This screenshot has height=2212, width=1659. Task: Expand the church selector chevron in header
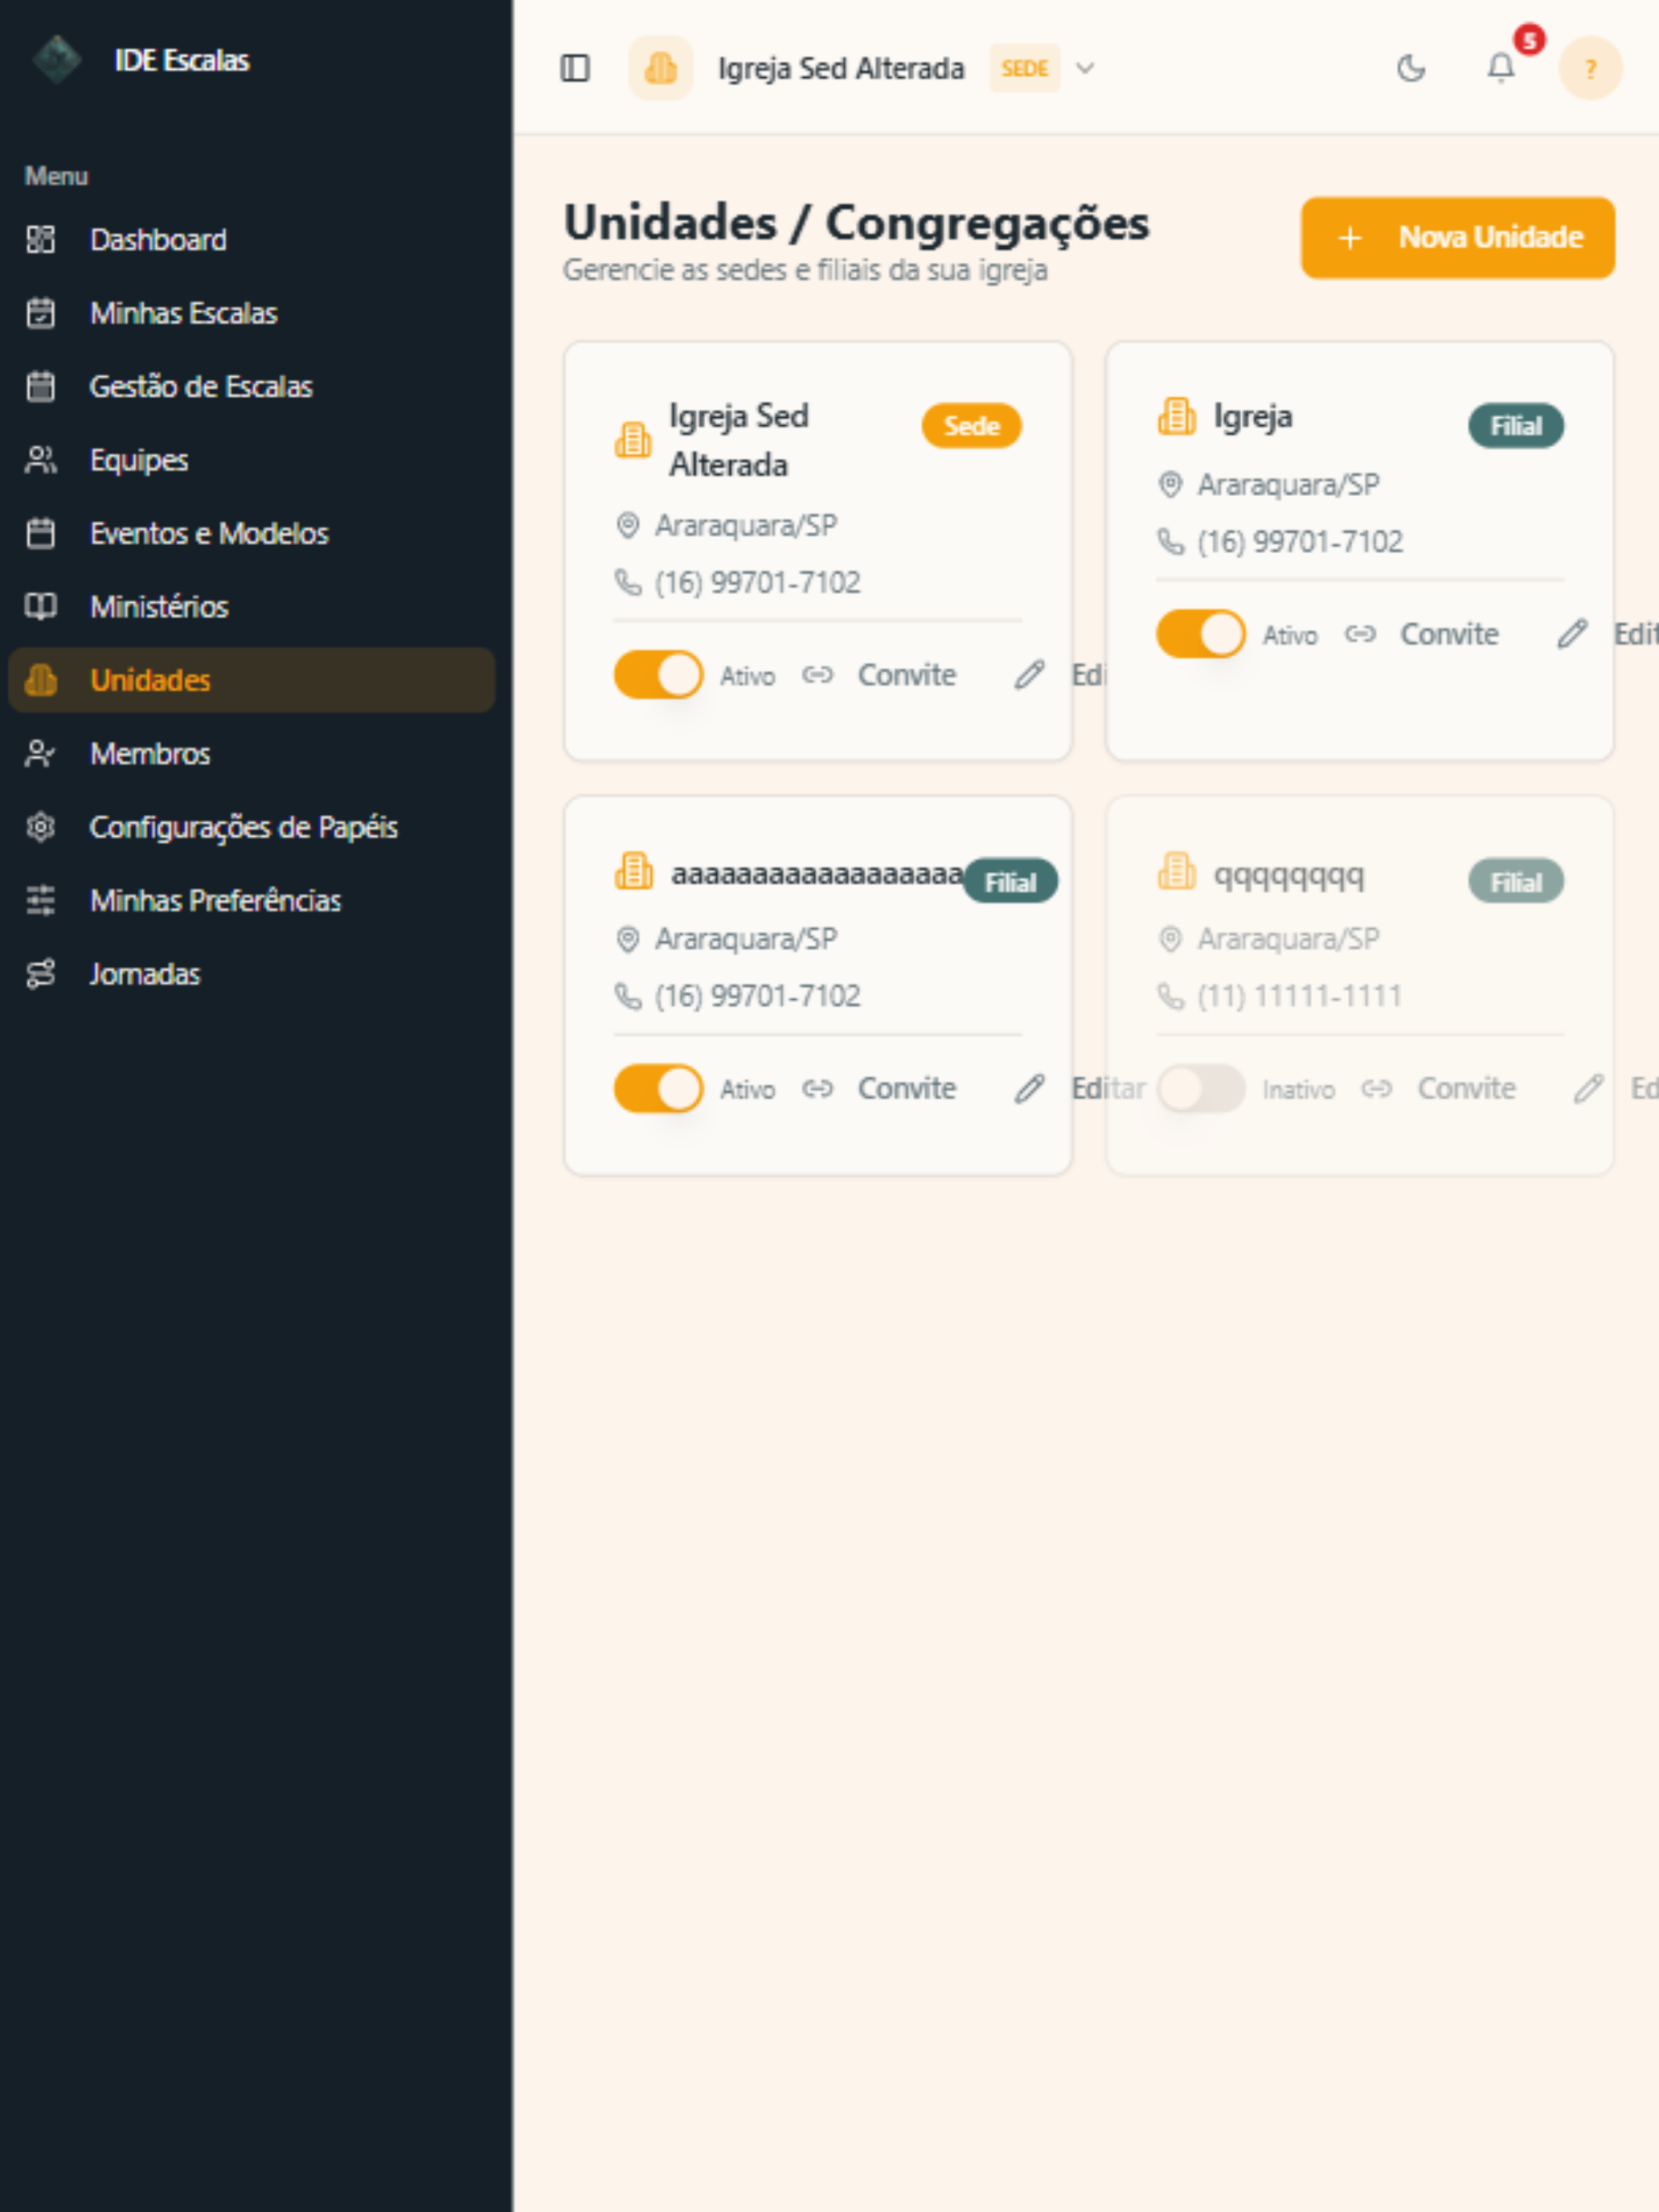1084,68
